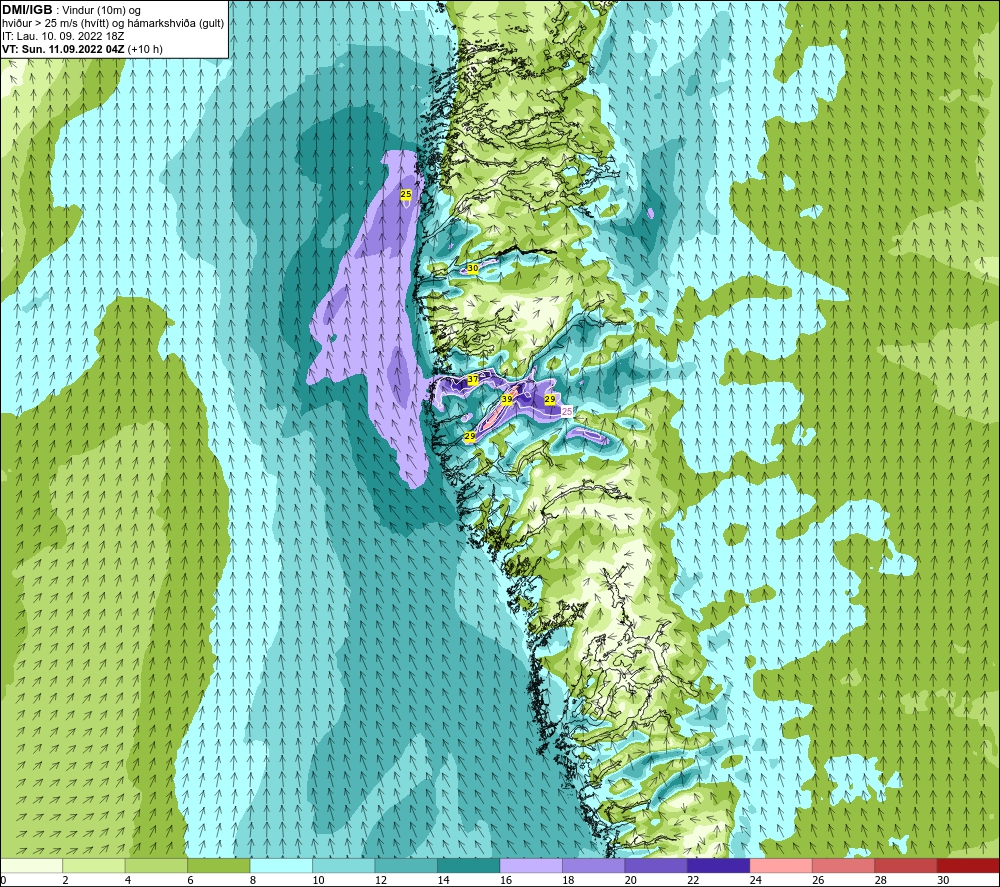The width and height of the screenshot is (1000, 887).
Task: Click the lightest 0–2 m/s legend swatch
Action: click(x=31, y=866)
